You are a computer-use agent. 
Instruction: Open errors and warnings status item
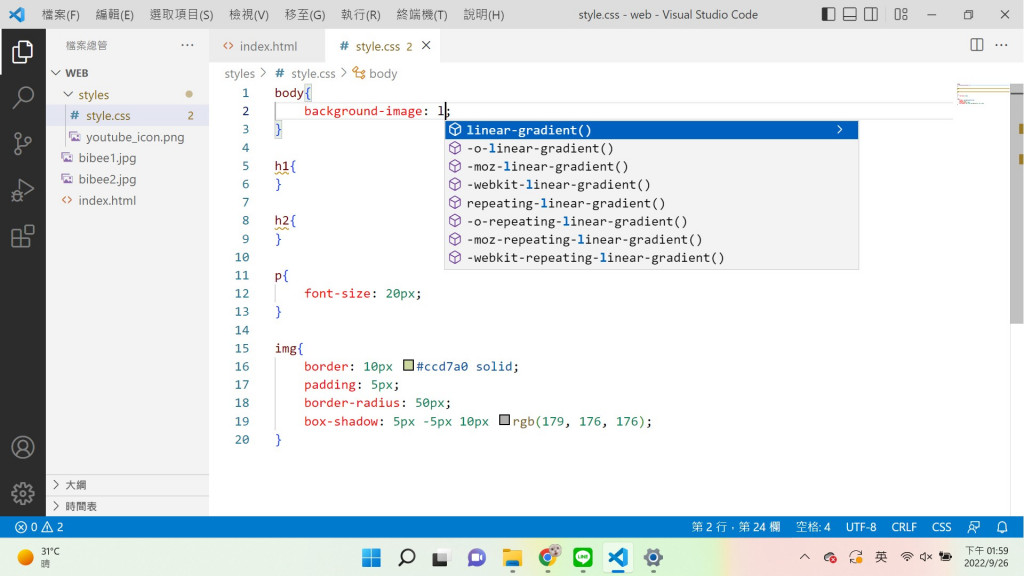click(x=39, y=527)
